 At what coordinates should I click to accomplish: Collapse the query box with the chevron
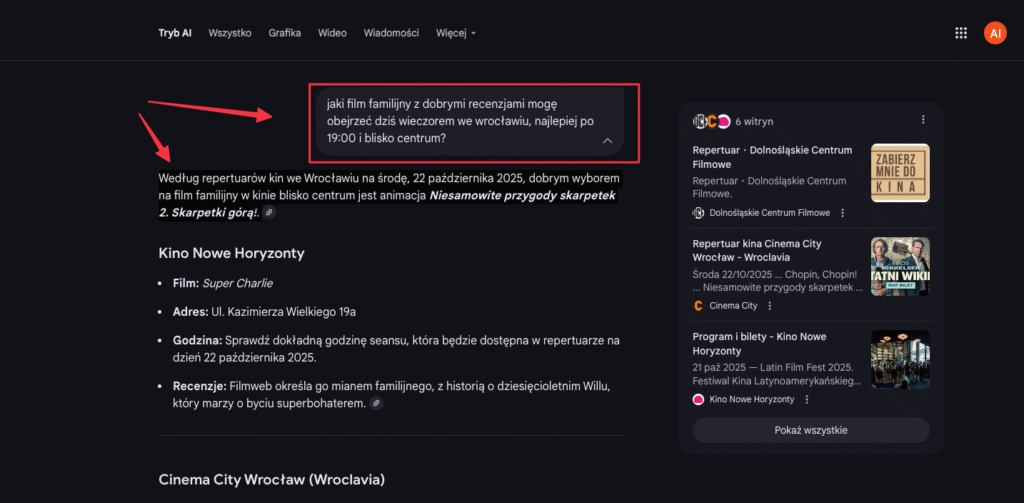(607, 140)
